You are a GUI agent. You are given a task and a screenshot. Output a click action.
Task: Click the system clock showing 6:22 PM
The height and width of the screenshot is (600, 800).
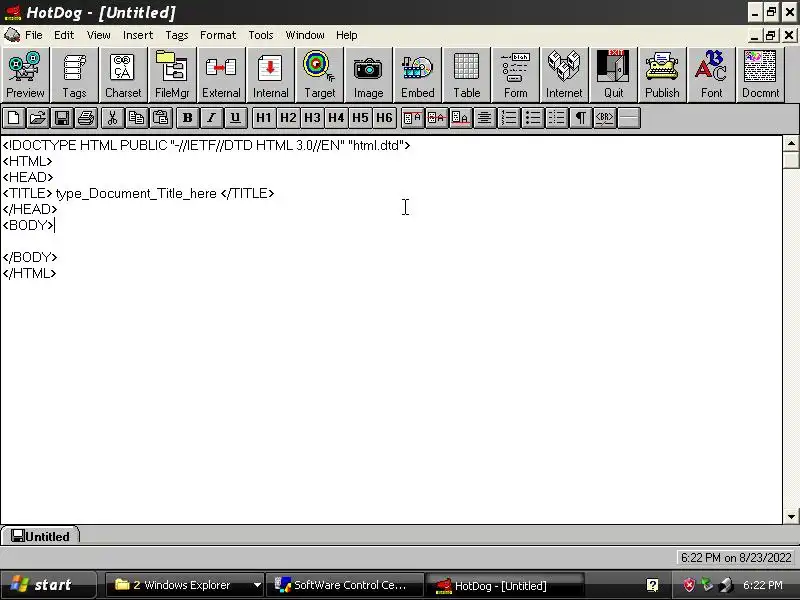click(762, 585)
